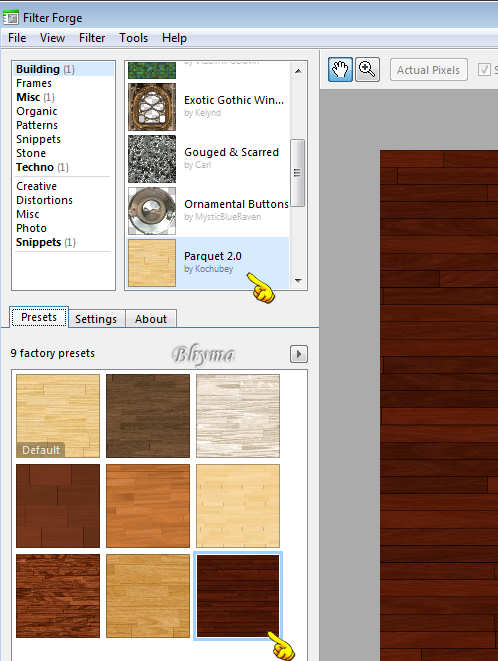Select the orange wood preset thumbnail
498x661 pixels.
pyautogui.click(x=148, y=506)
